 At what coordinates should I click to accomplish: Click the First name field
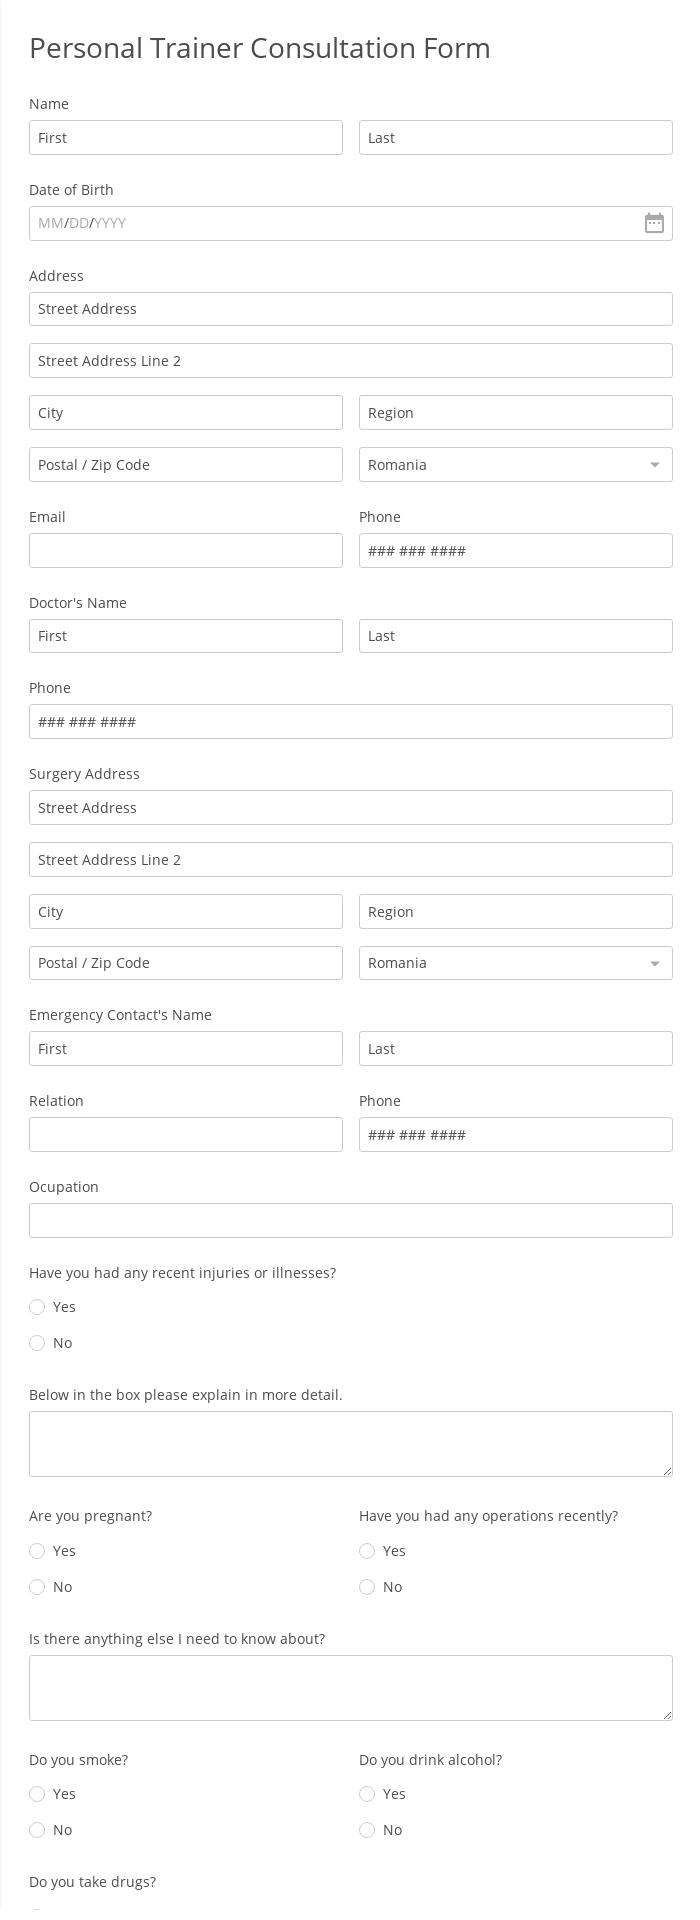pos(186,137)
